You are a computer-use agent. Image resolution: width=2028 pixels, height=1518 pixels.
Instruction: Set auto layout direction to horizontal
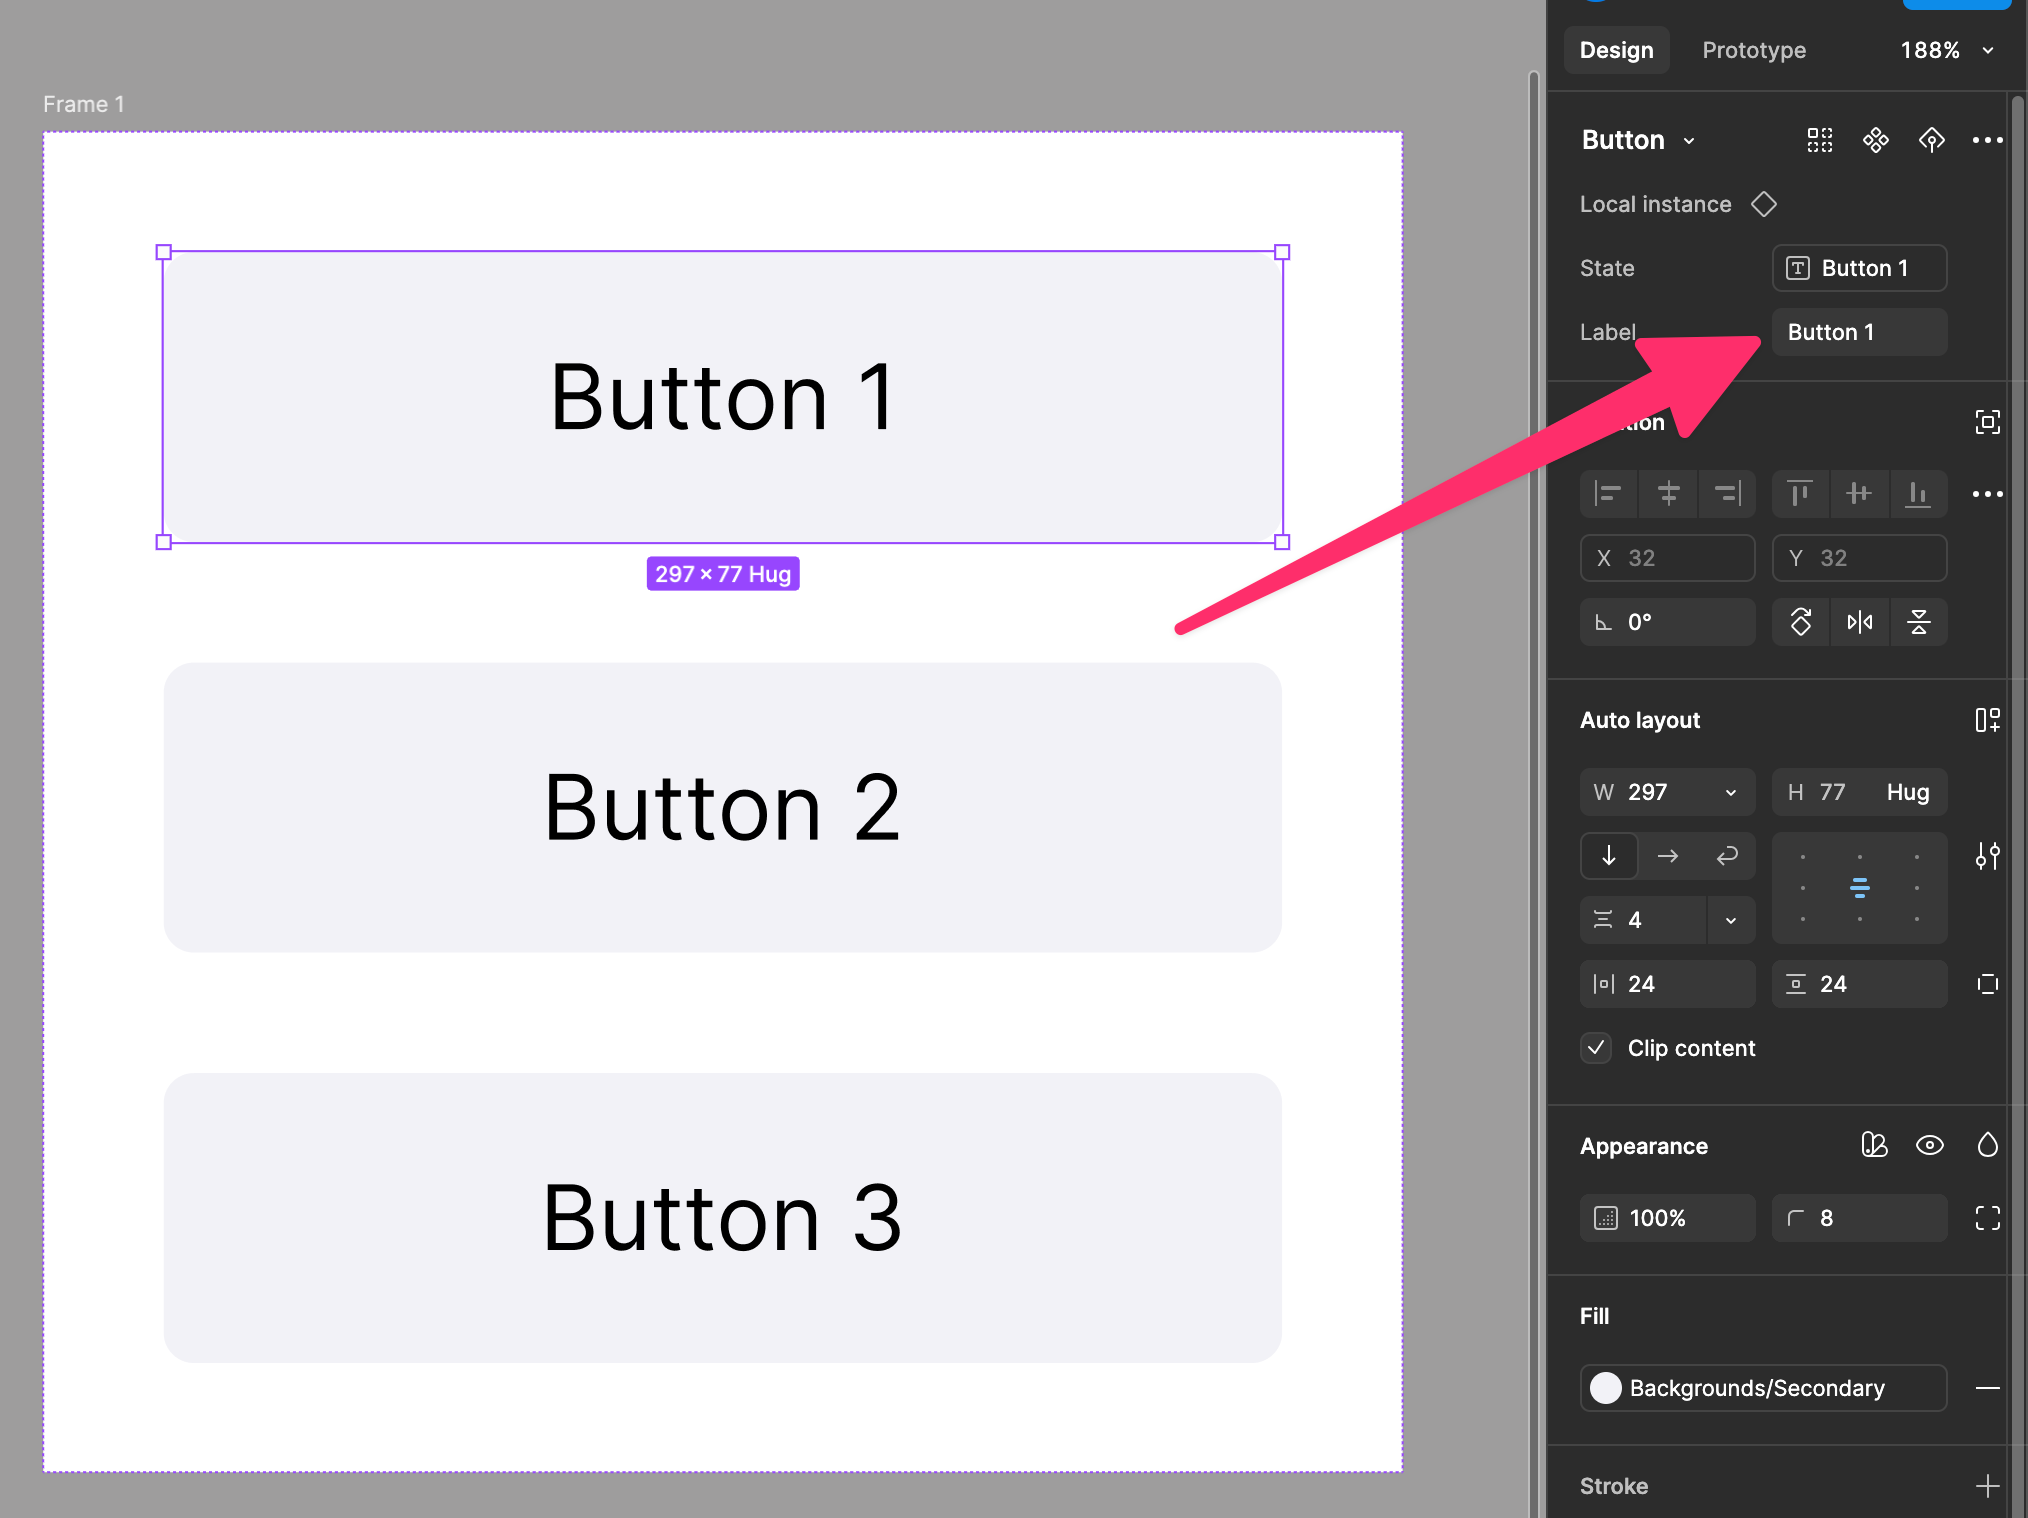1668,856
